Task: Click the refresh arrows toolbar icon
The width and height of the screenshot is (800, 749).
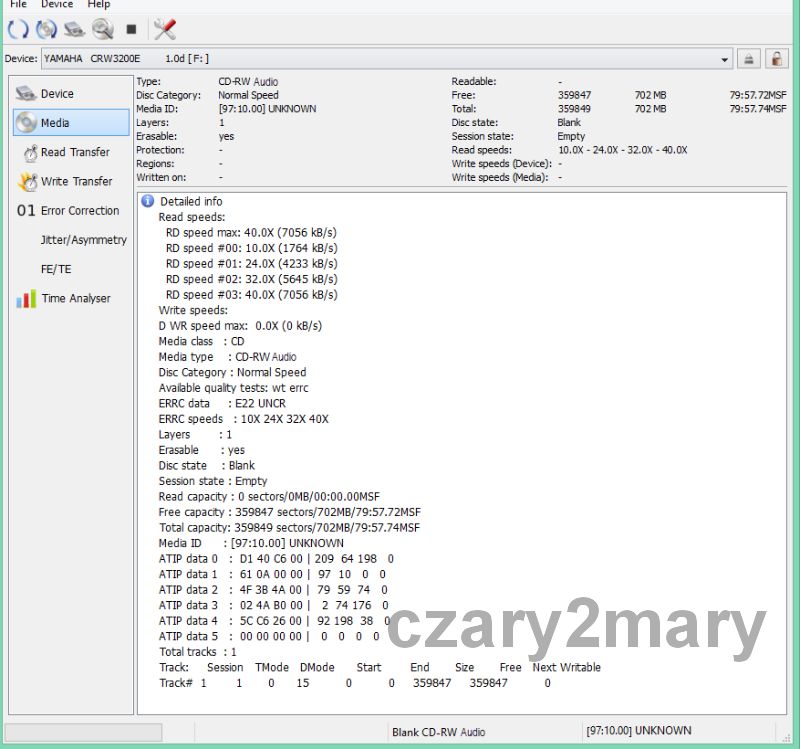Action: (x=17, y=29)
